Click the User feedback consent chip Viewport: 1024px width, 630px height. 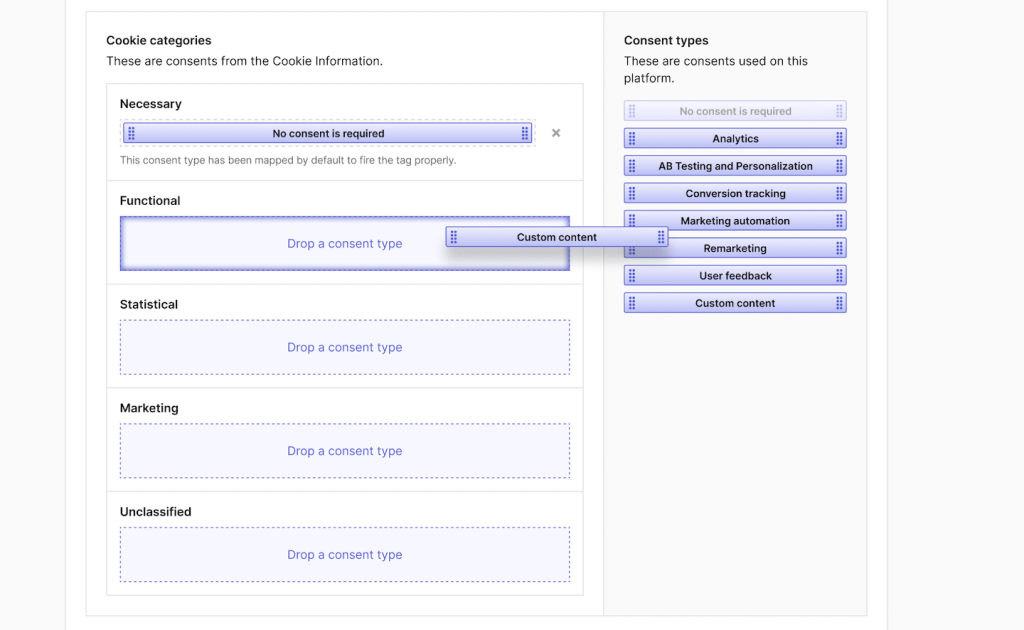[735, 275]
